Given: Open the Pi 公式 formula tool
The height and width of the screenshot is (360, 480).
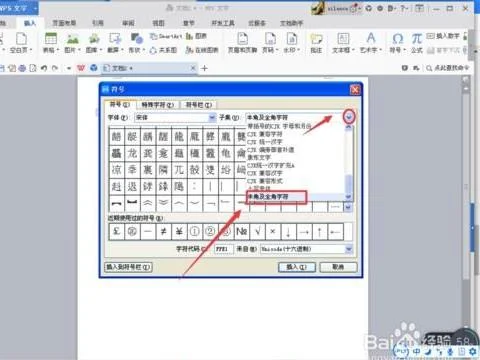Looking at the screenshot, I should [417, 43].
